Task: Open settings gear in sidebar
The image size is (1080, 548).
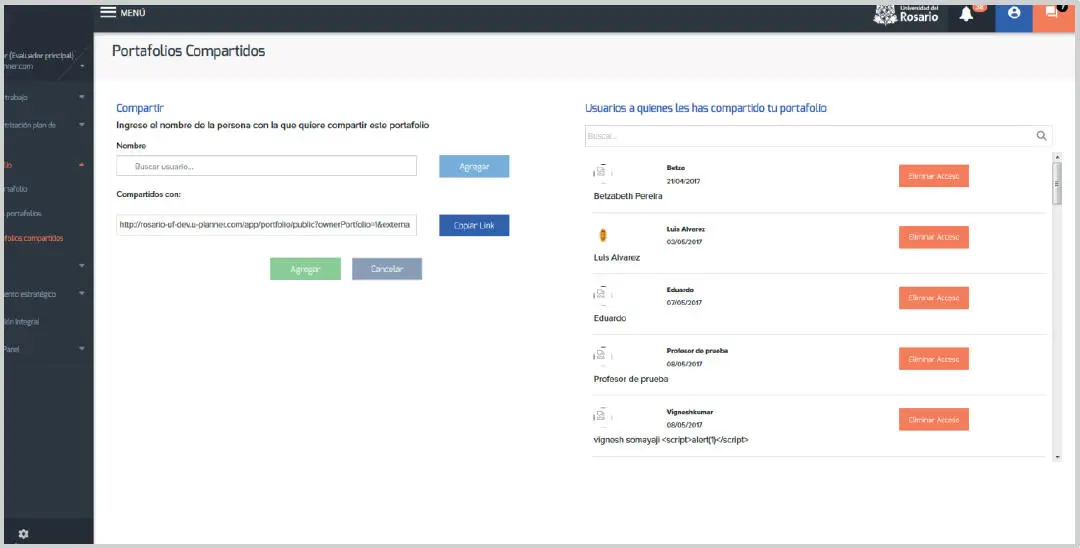Action: (24, 534)
